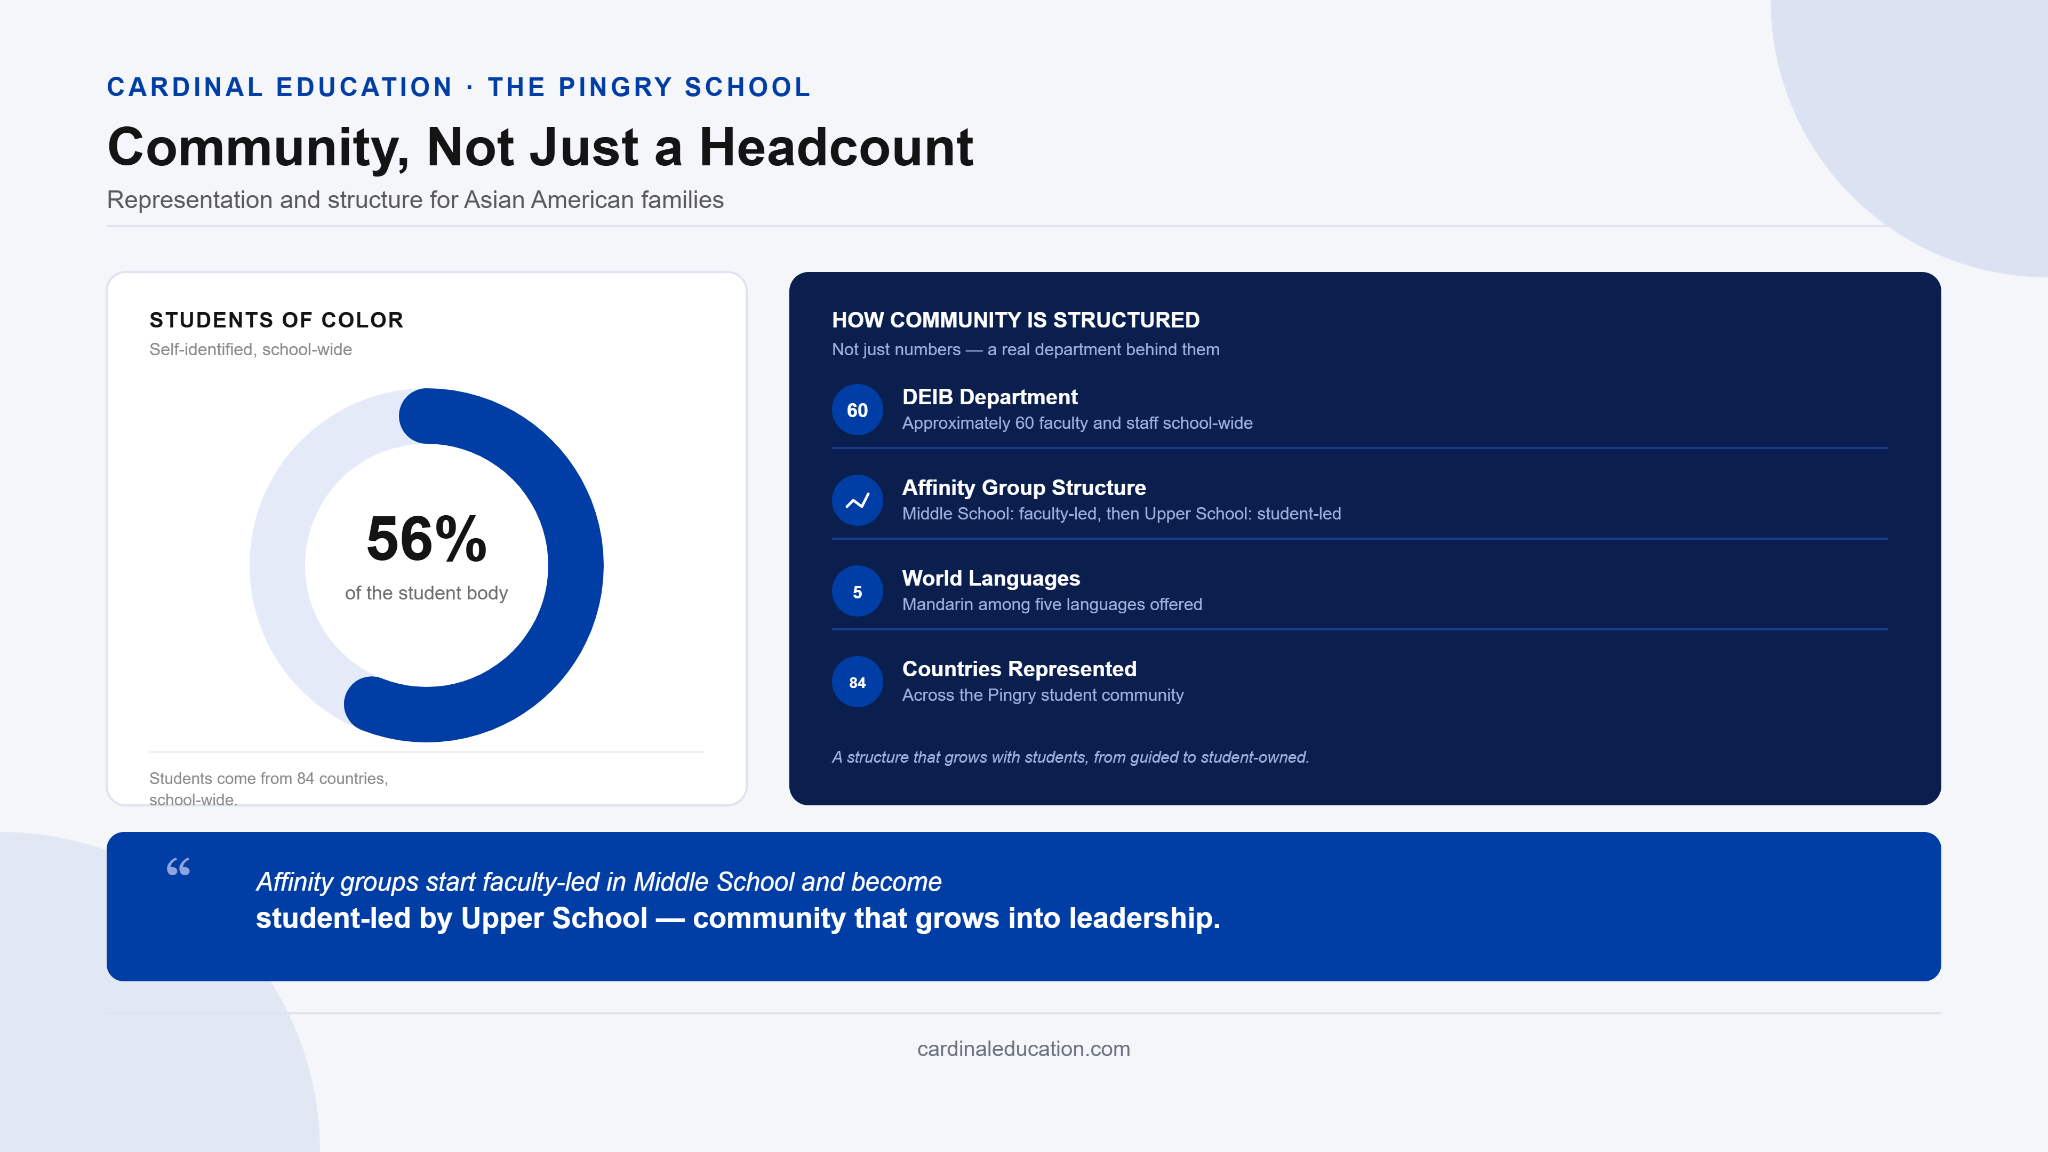Click the STUDENTS OF COLOR card title
The height and width of the screenshot is (1152, 2048).
(276, 320)
